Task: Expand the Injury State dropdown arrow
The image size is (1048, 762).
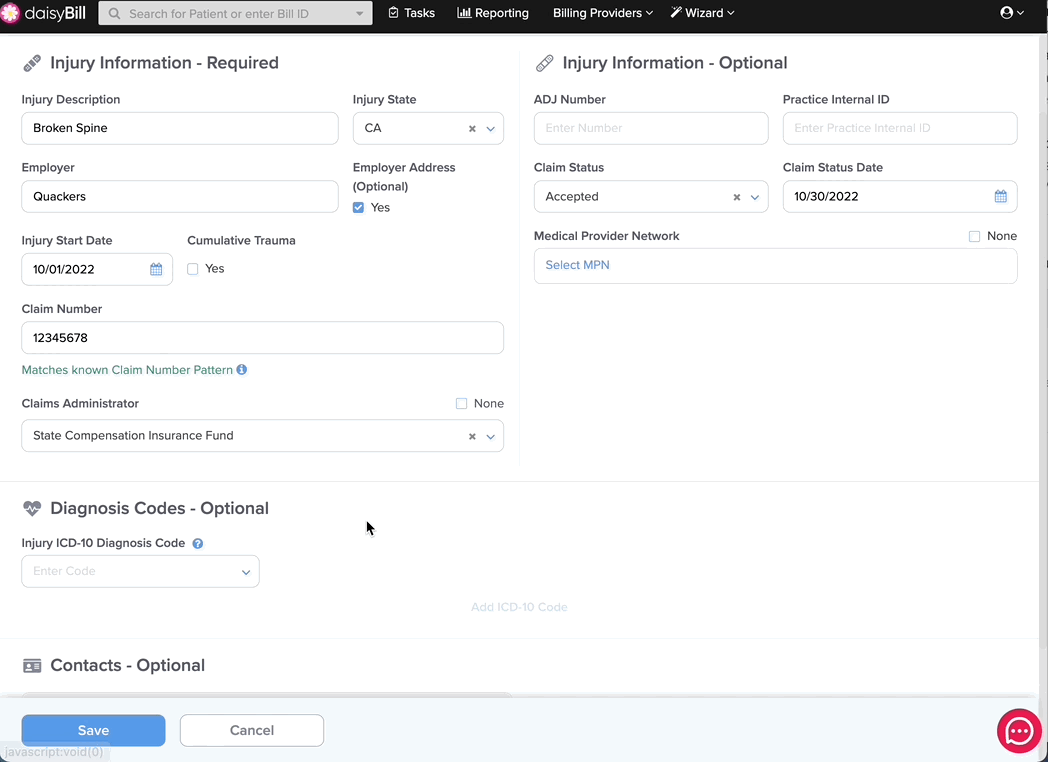Action: pyautogui.click(x=491, y=129)
